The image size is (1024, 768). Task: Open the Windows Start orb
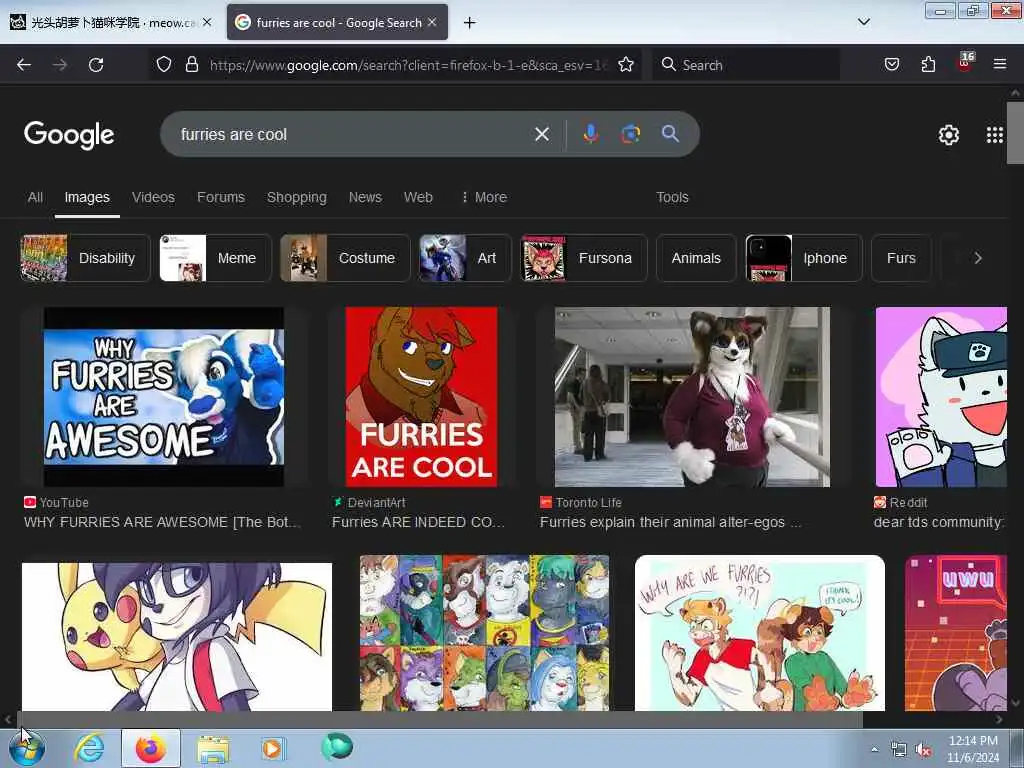[27, 749]
